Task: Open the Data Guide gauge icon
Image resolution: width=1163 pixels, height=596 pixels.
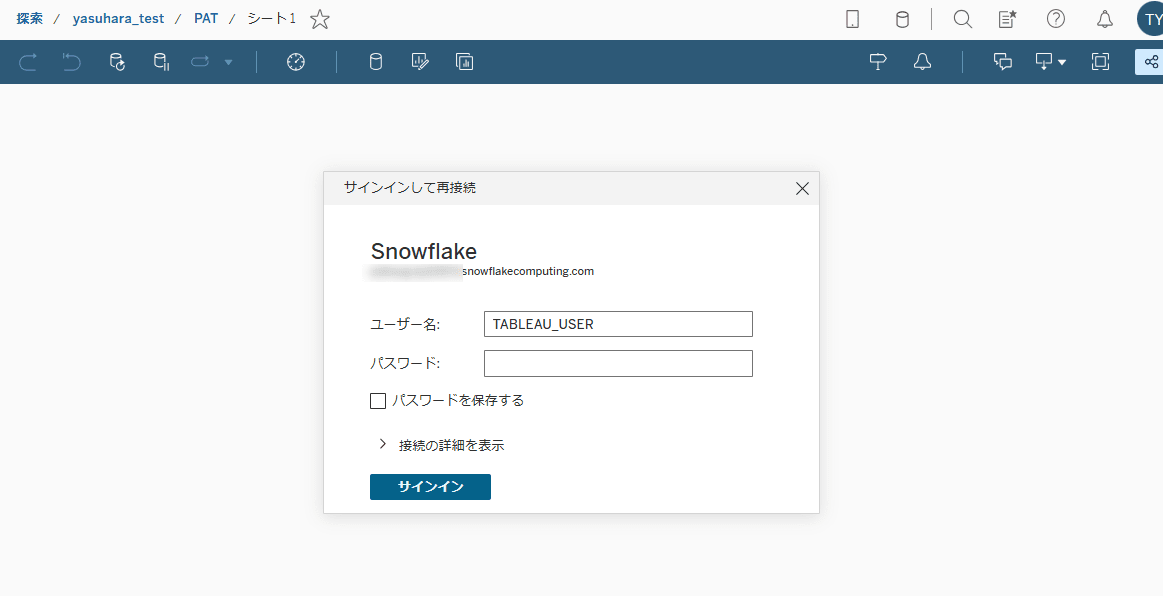Action: [296, 62]
